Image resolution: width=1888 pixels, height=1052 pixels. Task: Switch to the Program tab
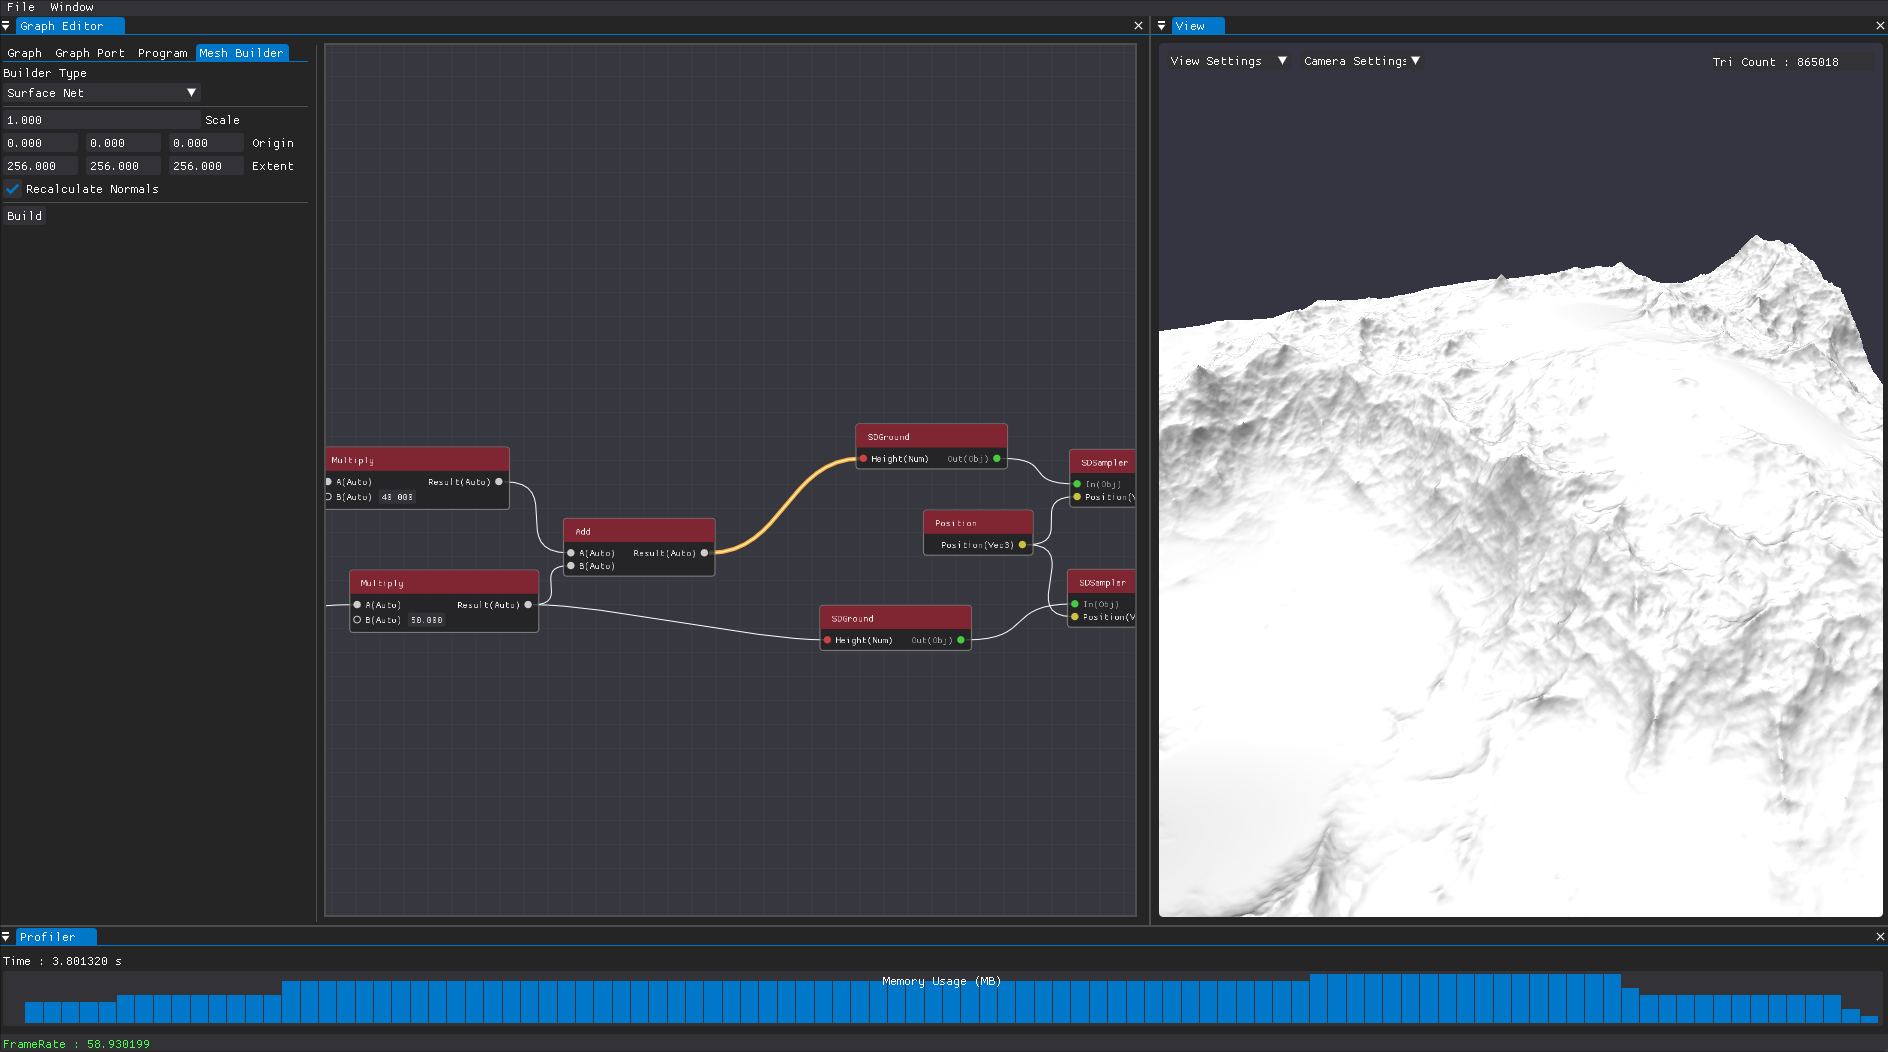click(x=163, y=53)
